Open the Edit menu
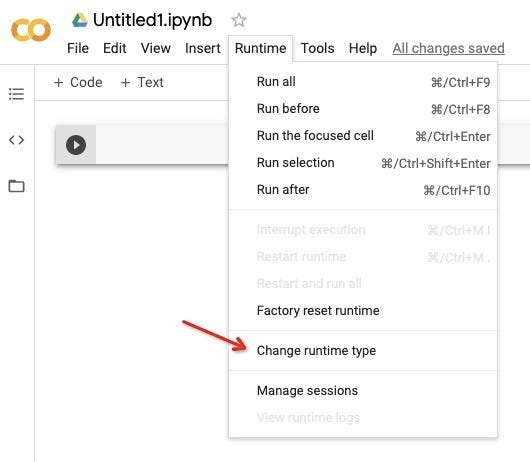This screenshot has height=462, width=530. click(115, 48)
